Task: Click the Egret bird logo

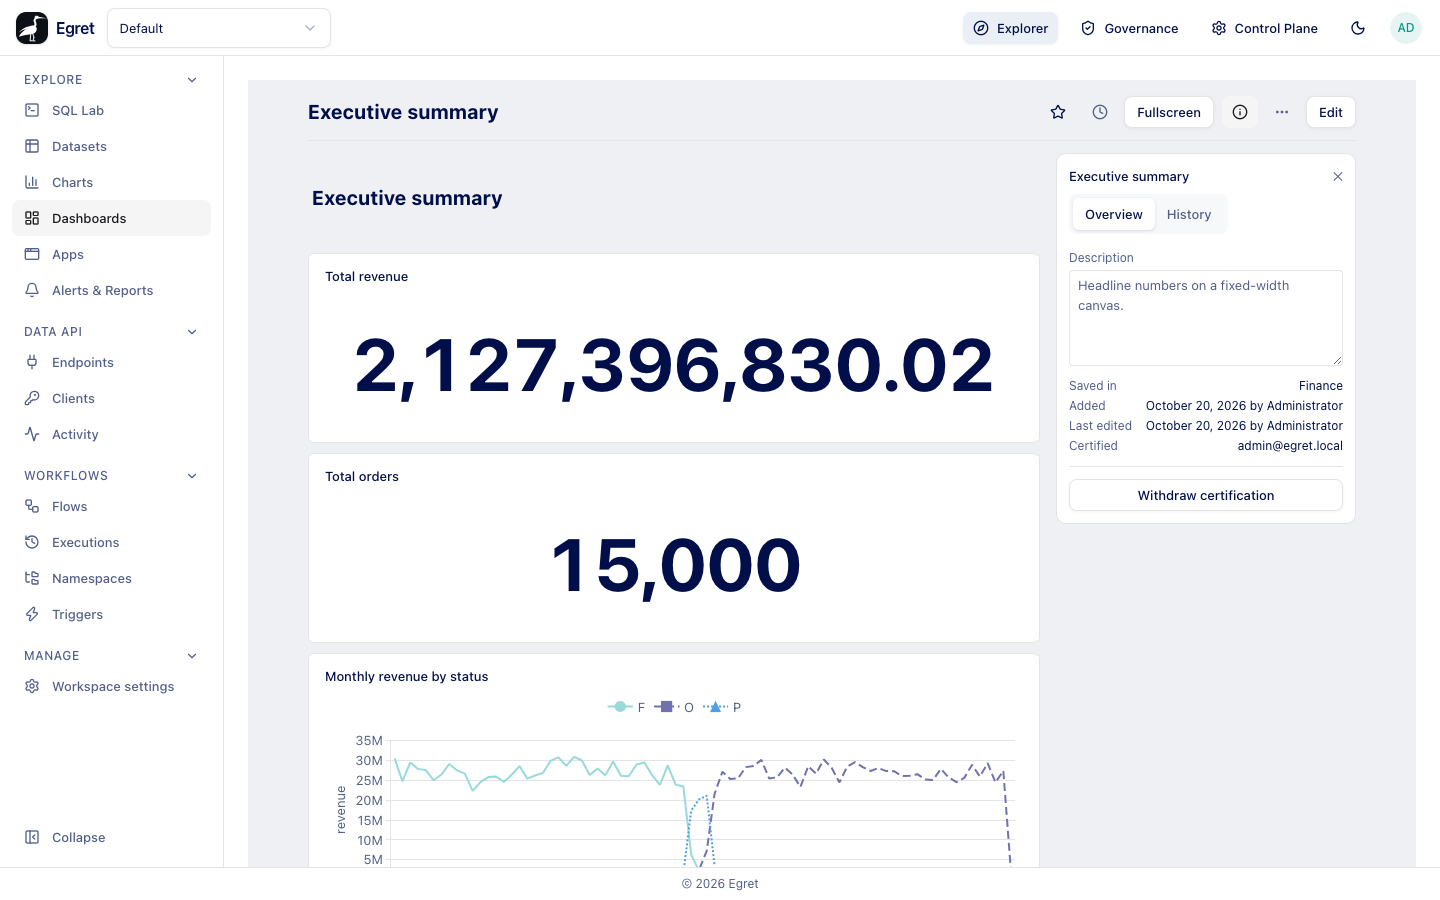Action: click(x=32, y=28)
